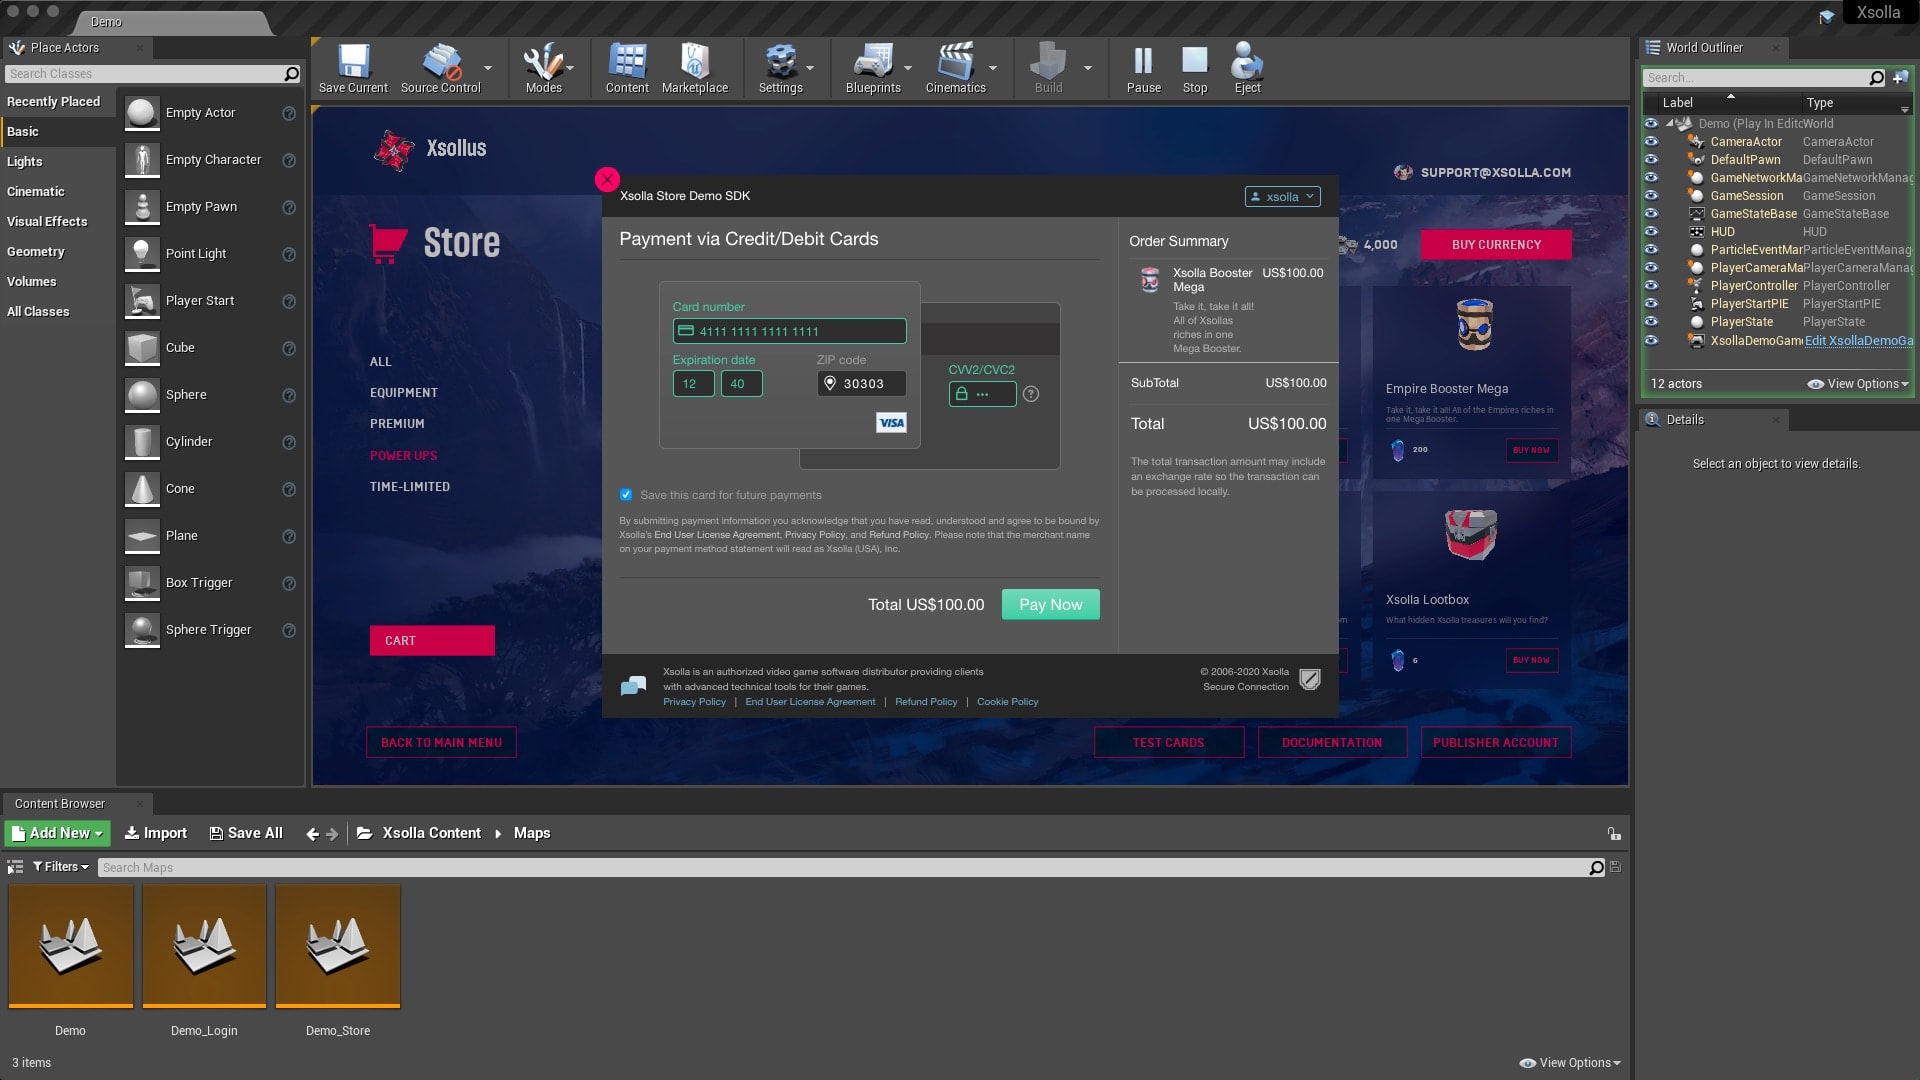Toggle visibility of GameStateBase

(1651, 214)
